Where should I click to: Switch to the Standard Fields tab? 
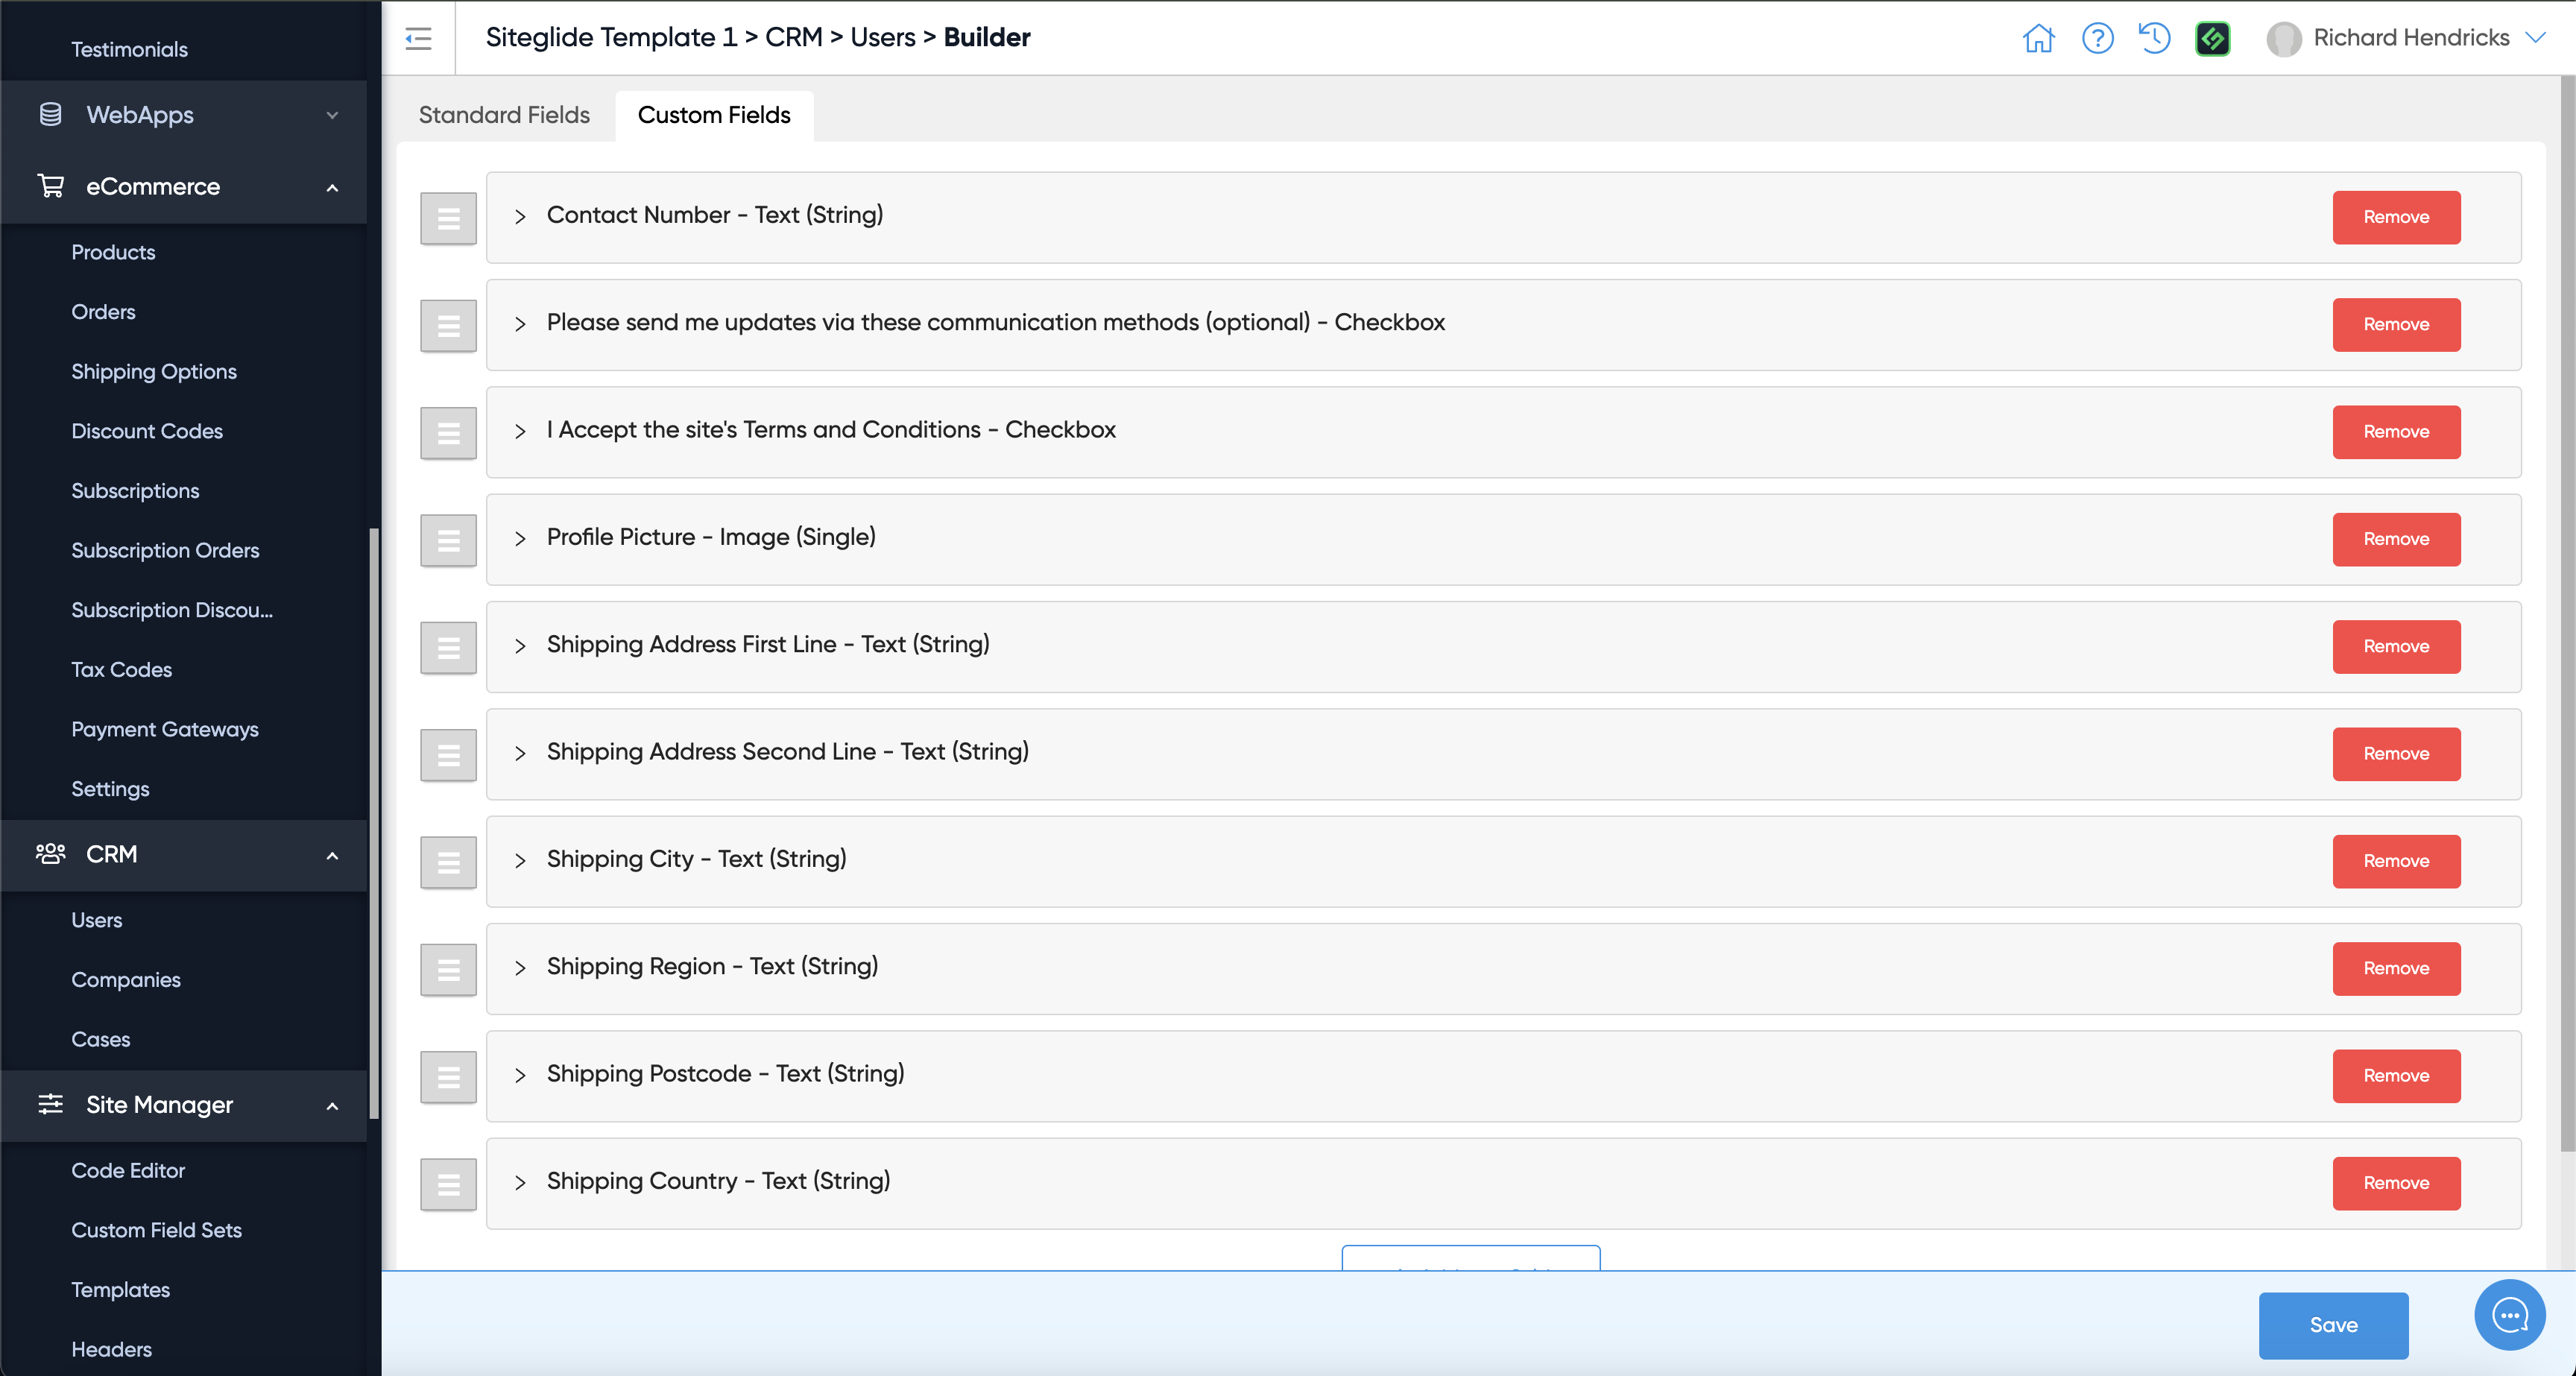tap(504, 115)
